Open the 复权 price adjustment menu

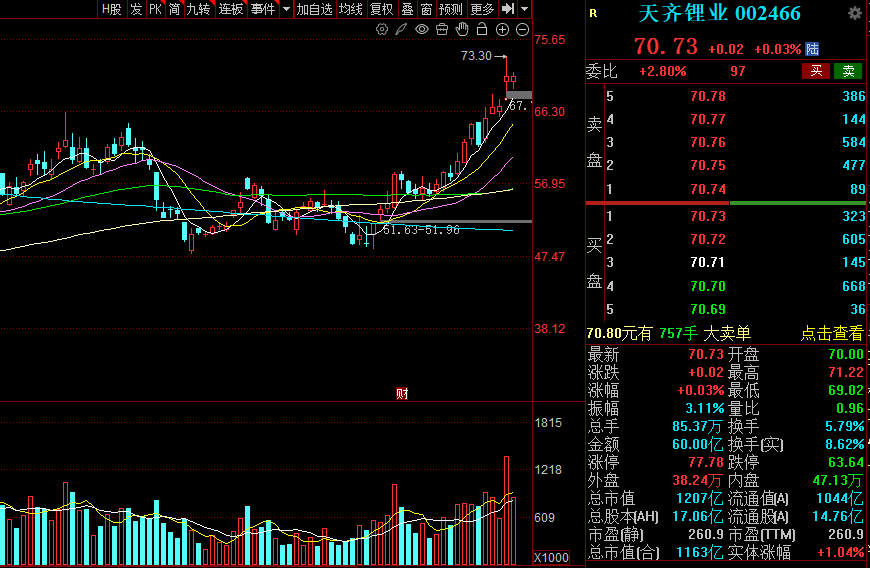click(x=381, y=9)
